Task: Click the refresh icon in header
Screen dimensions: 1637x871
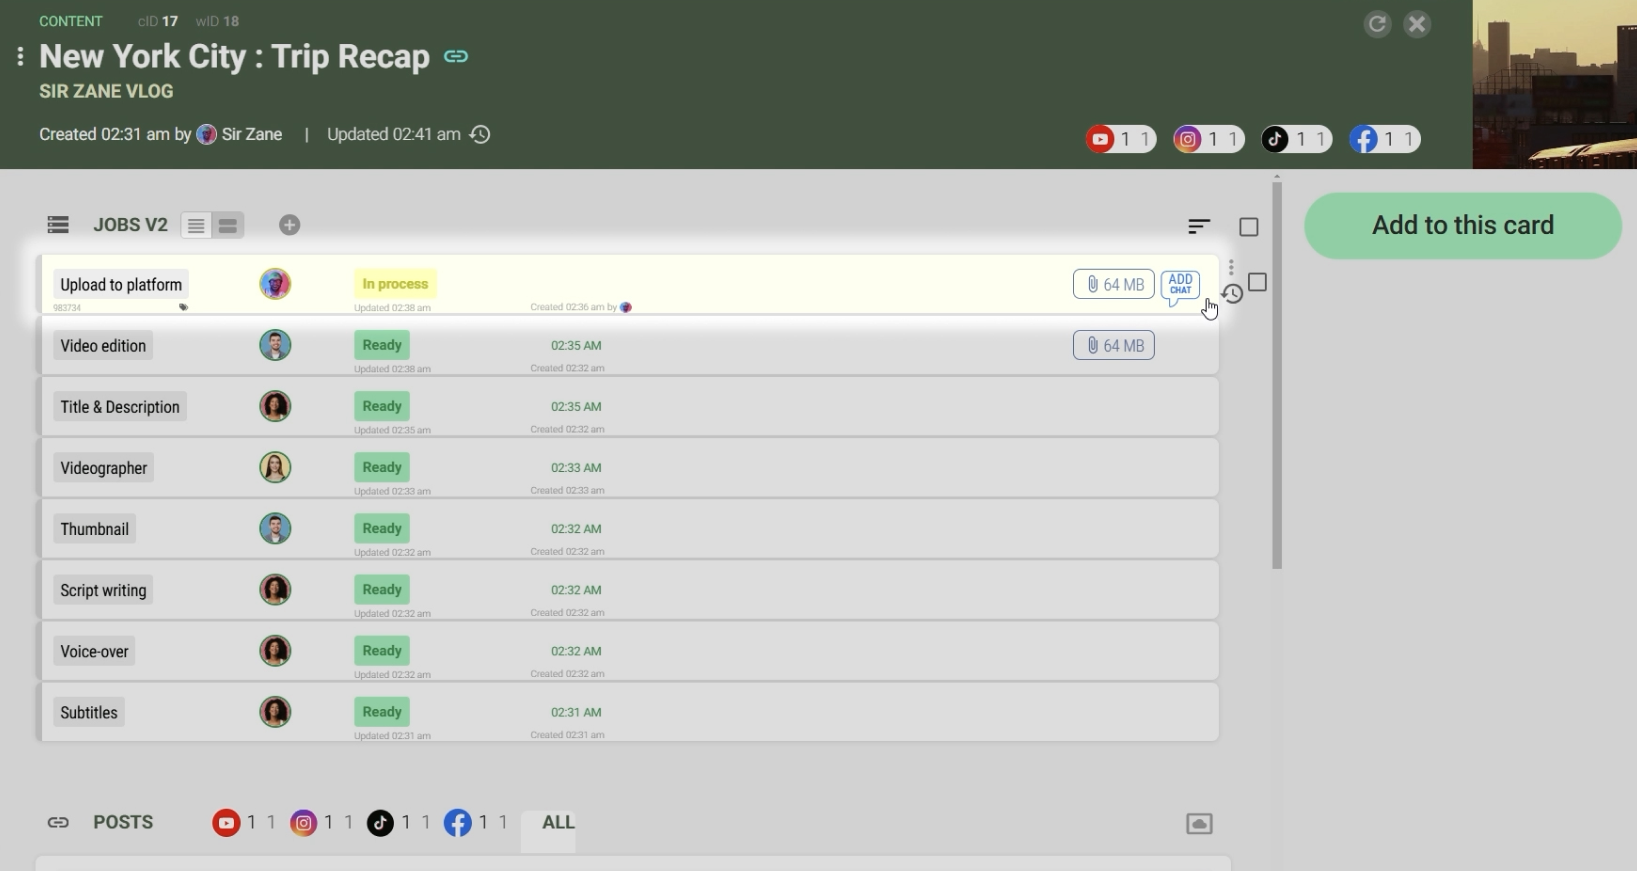Action: 1377,24
